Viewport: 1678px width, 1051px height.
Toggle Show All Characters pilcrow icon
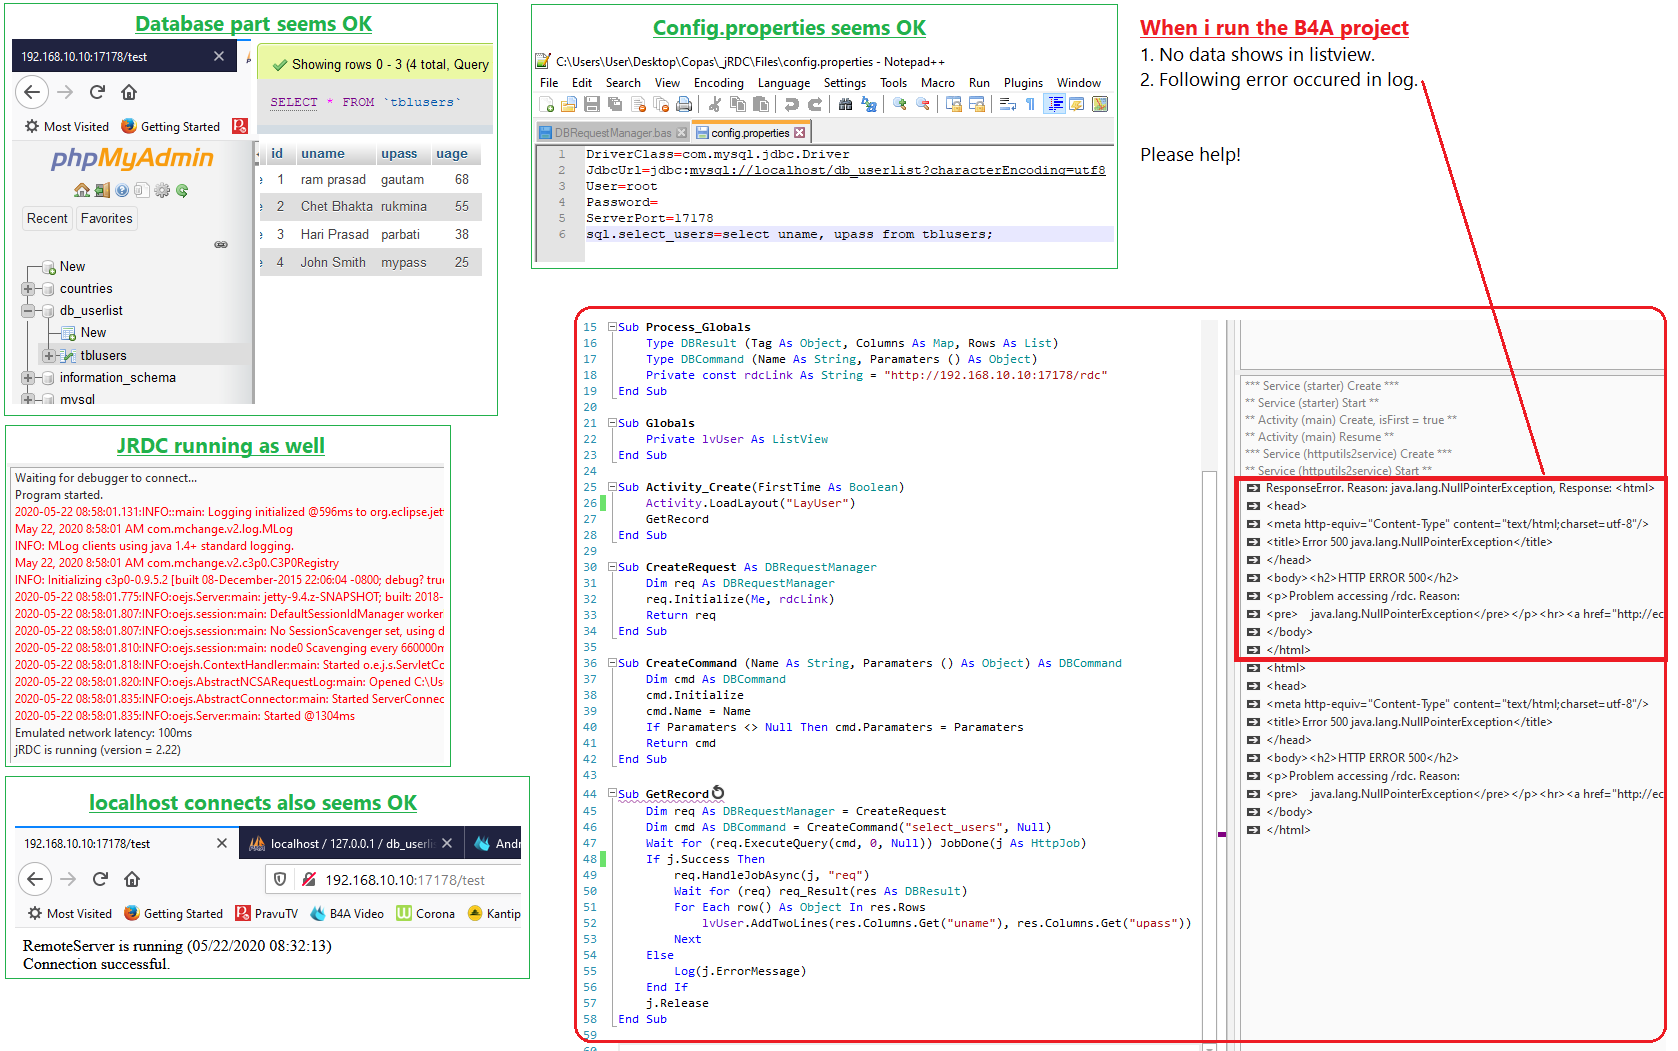pyautogui.click(x=1030, y=104)
